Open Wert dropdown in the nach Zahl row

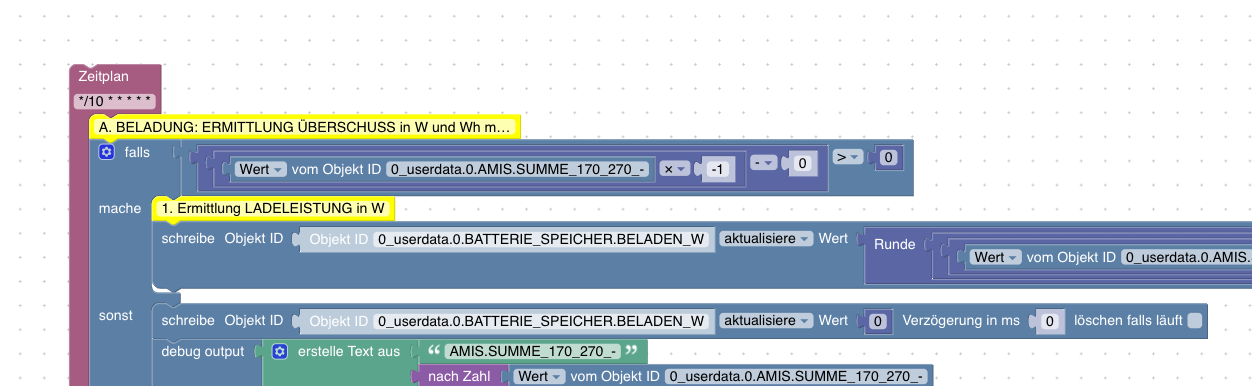[539, 376]
